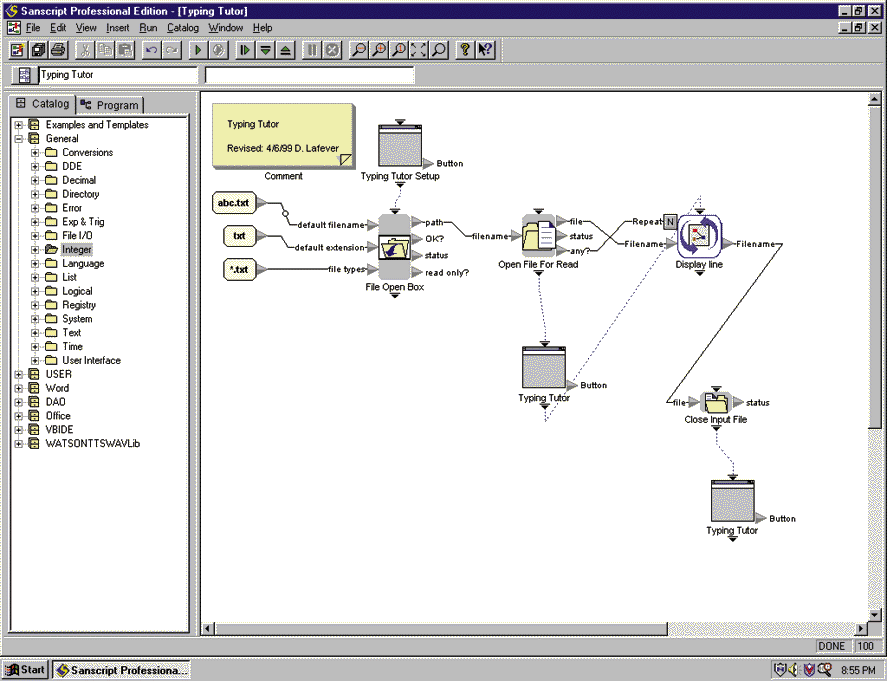Select the File Open Box node icon
This screenshot has height=681, width=887.
[x=395, y=247]
